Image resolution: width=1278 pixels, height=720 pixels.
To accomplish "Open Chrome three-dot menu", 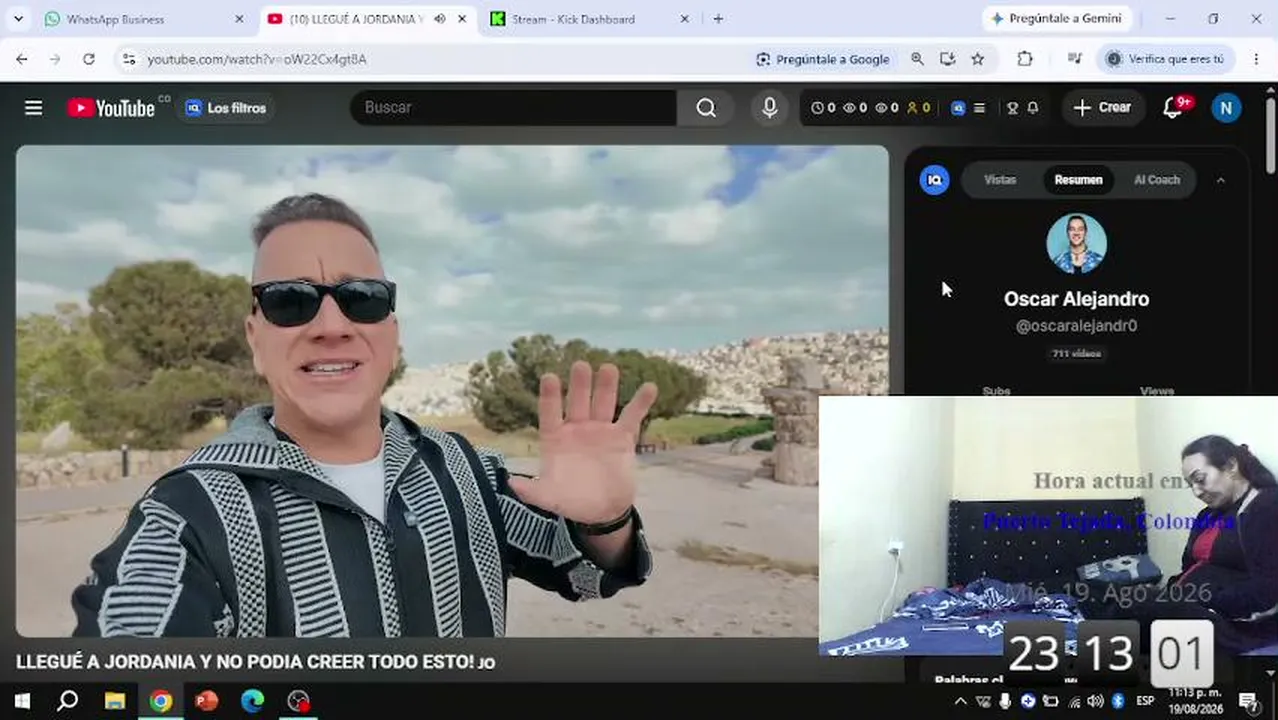I will 1256,59.
